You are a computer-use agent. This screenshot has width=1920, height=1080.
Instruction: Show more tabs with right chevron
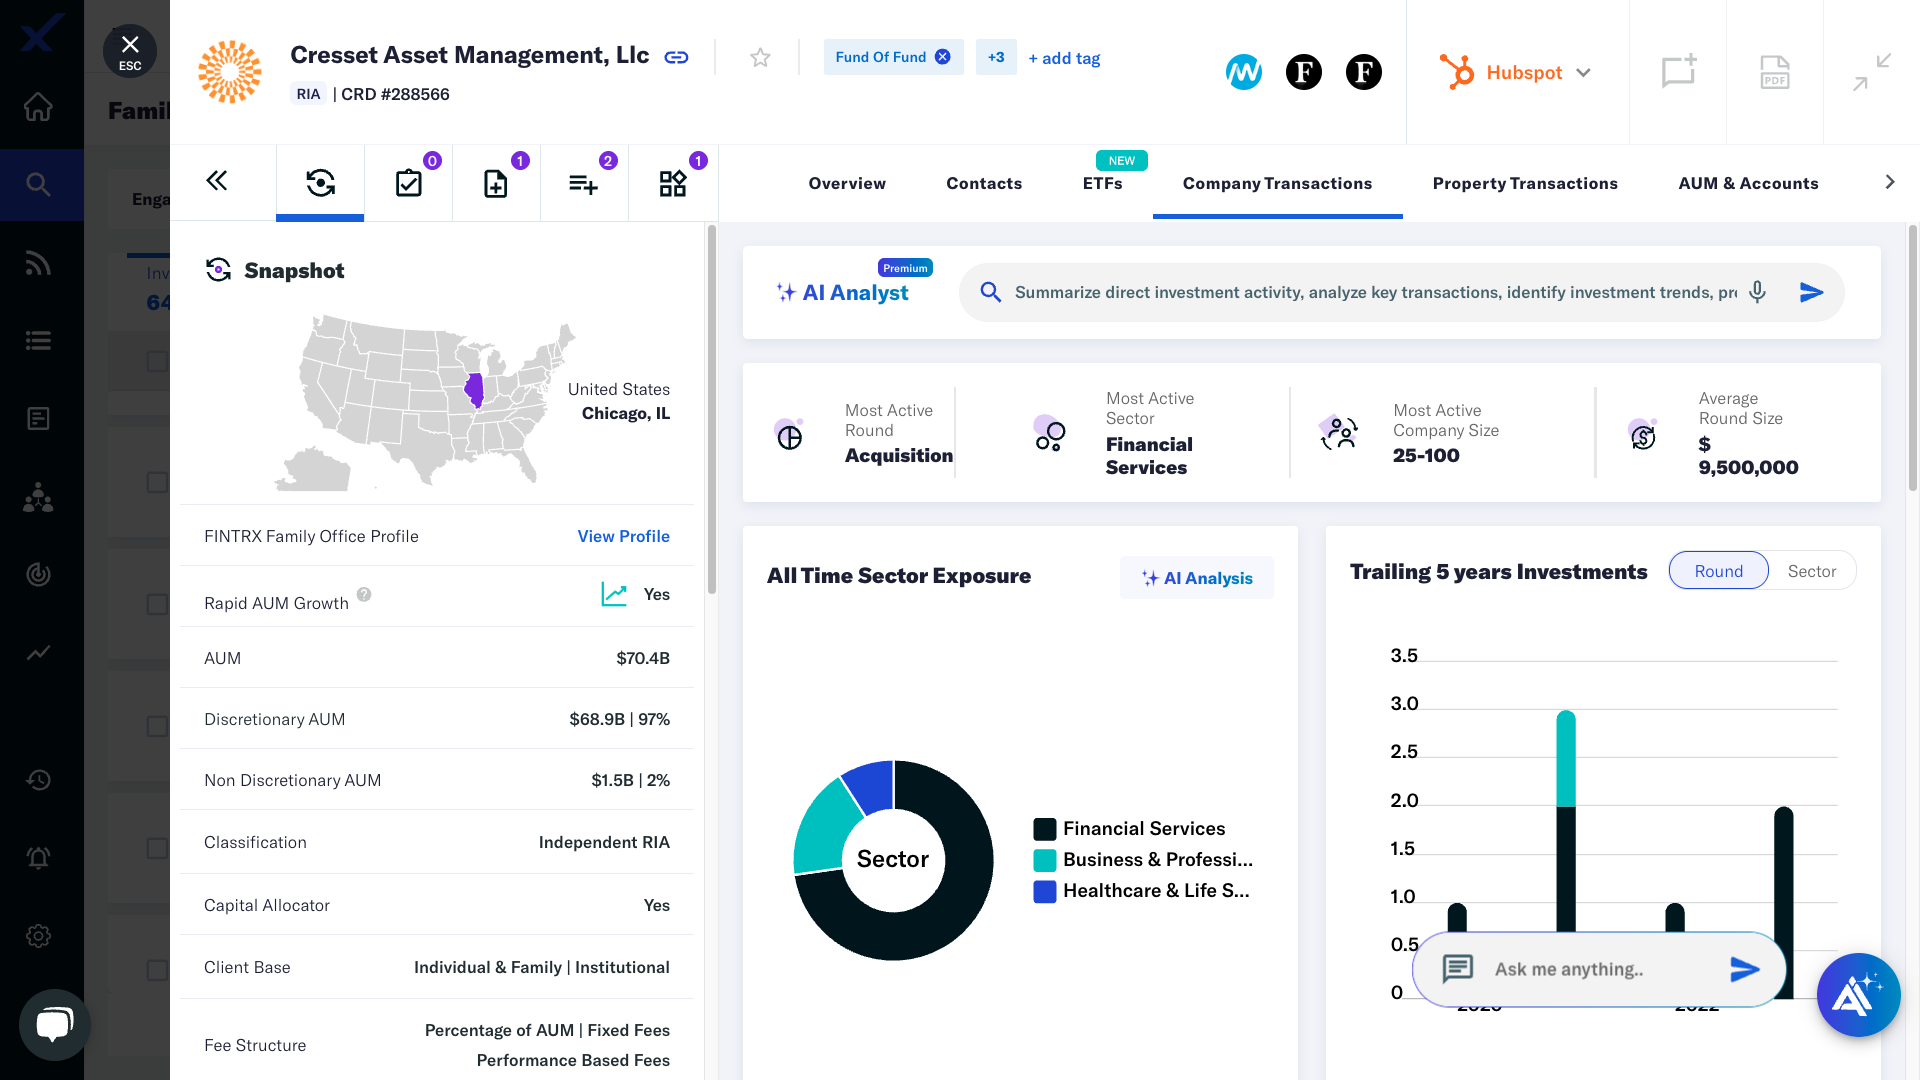pyautogui.click(x=1890, y=182)
